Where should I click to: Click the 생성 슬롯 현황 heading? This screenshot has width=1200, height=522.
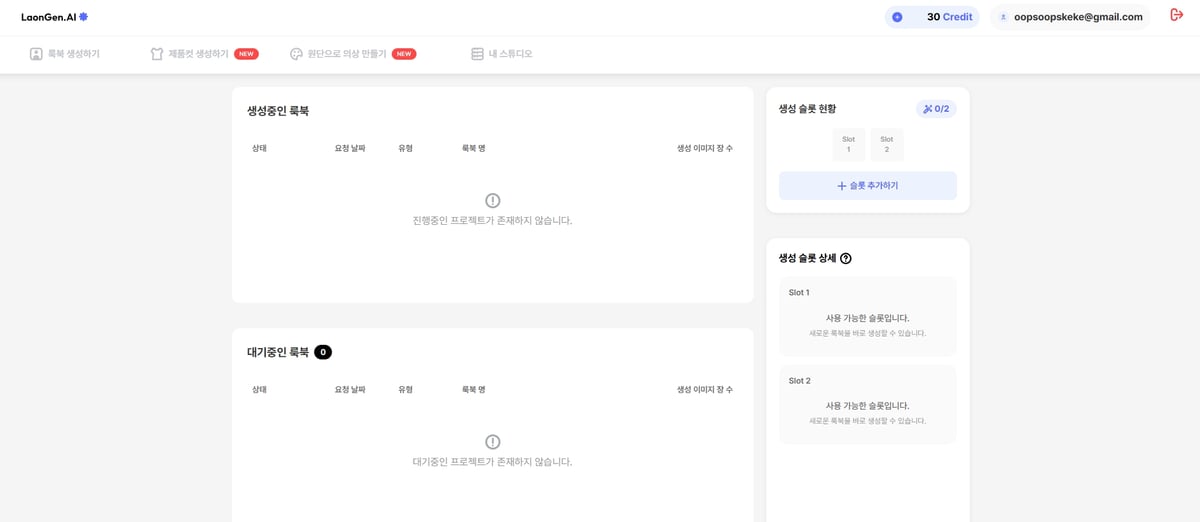coord(807,108)
